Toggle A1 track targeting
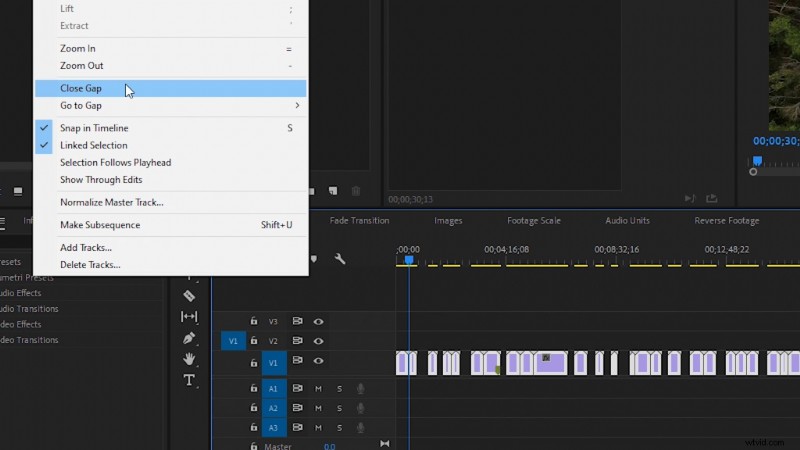800x450 pixels. (273, 389)
